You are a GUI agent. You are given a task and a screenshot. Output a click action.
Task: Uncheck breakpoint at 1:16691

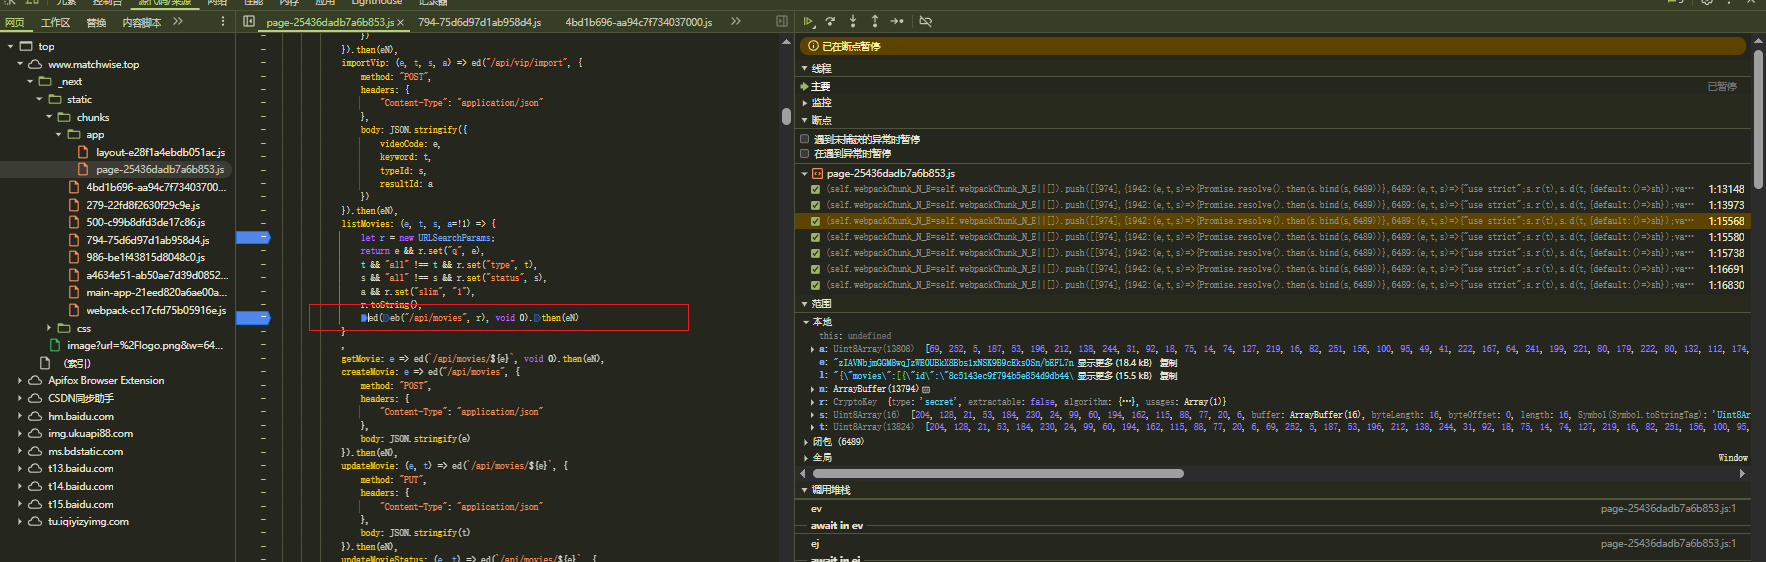click(x=816, y=269)
